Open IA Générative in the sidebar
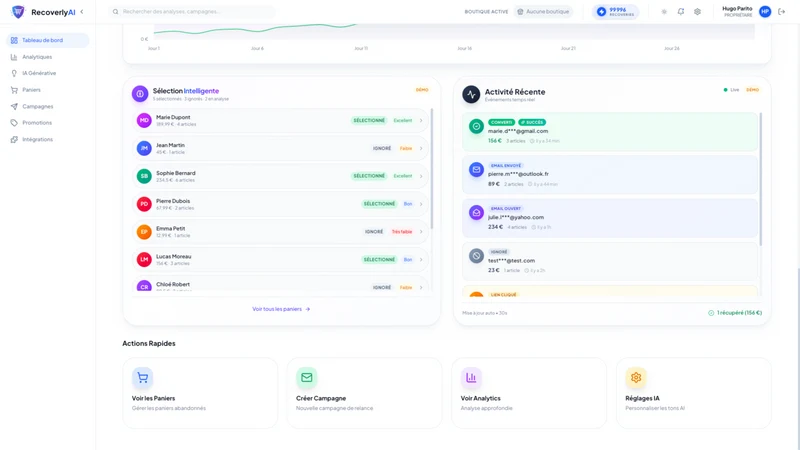Screen dimensions: 800x450 47,73
